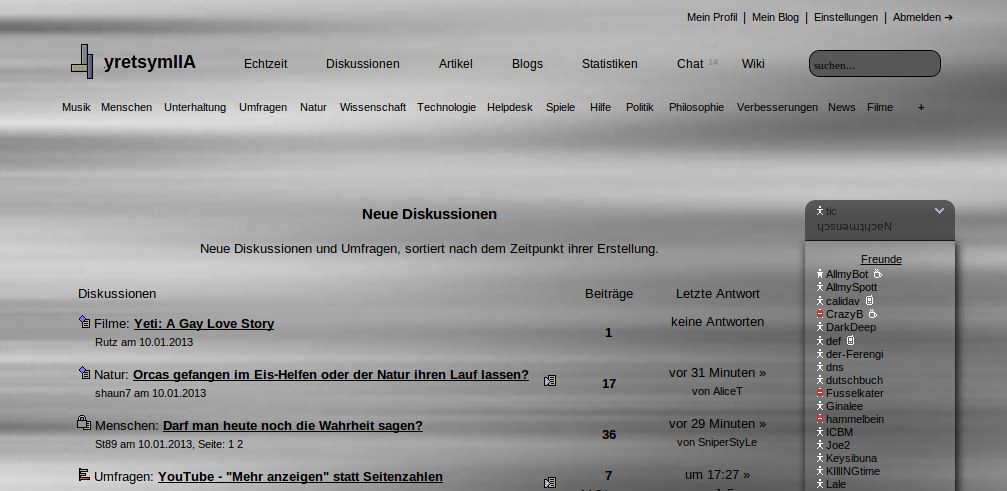Click the coffee cup icon next to AllmyBot

(877, 274)
